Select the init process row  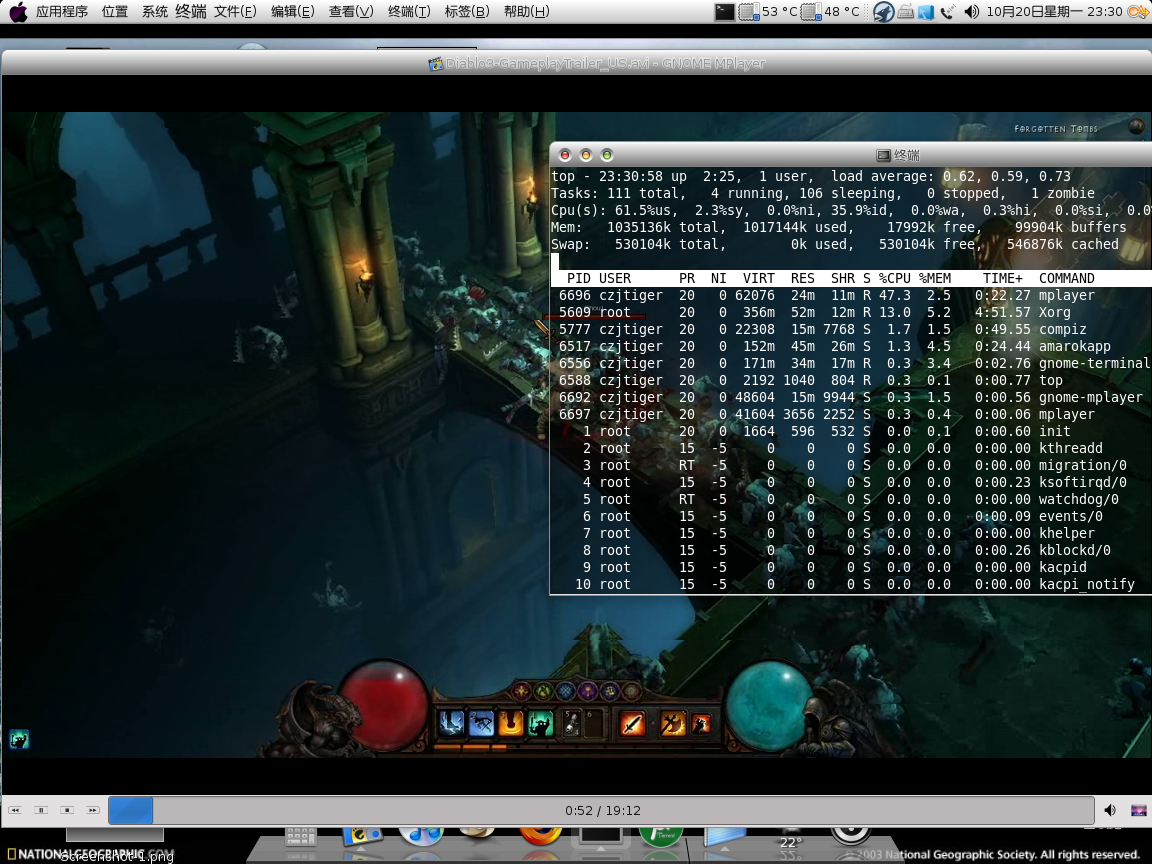[x=851, y=431]
